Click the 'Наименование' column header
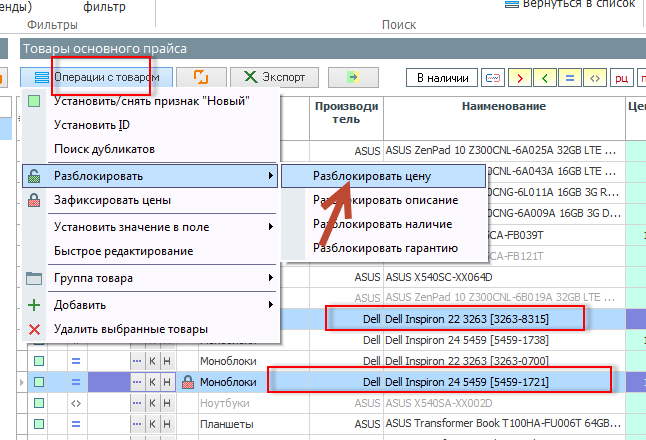This screenshot has width=646, height=440. (504, 118)
